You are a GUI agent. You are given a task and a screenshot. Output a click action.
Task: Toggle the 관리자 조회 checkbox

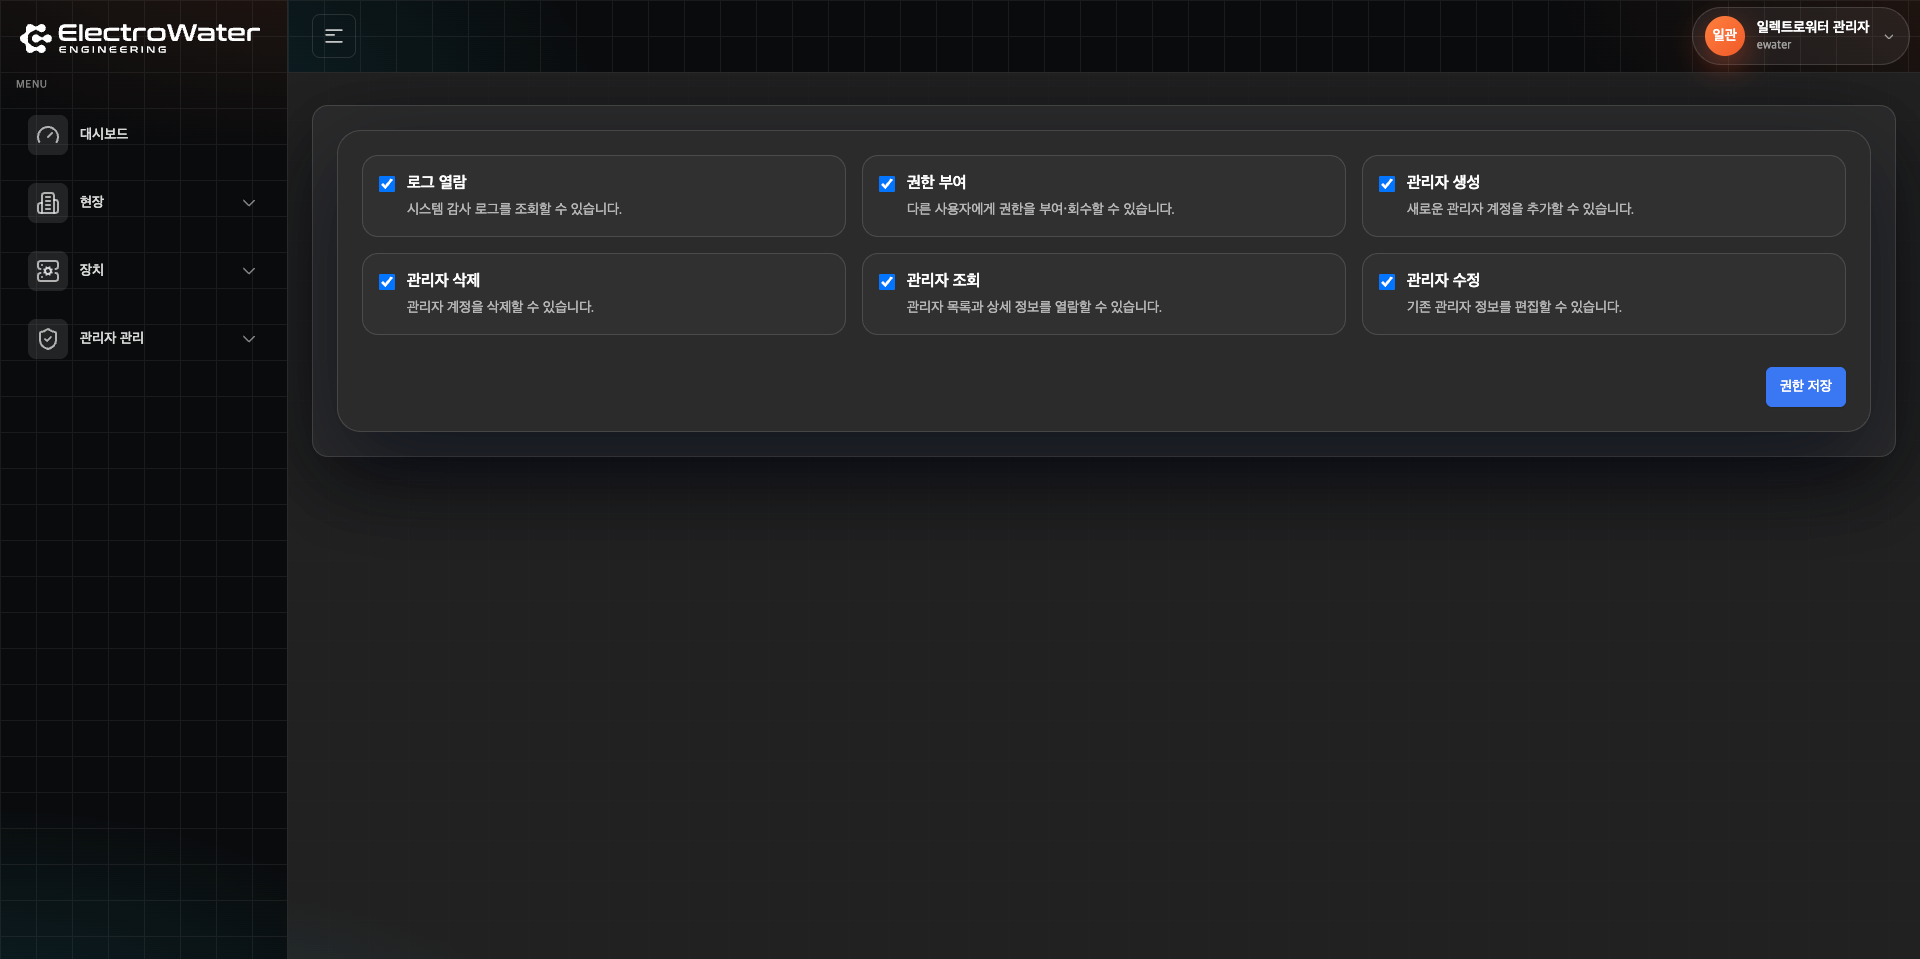pyautogui.click(x=887, y=282)
